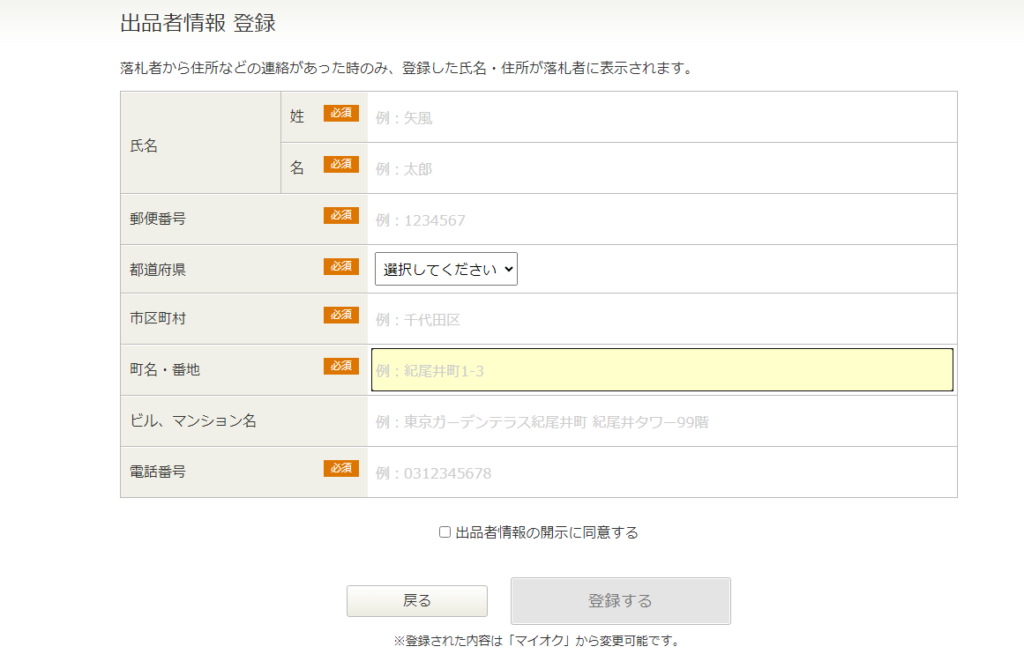Click the 必須 badge in 市区町村 row
This screenshot has height=669, width=1024.
pos(340,315)
